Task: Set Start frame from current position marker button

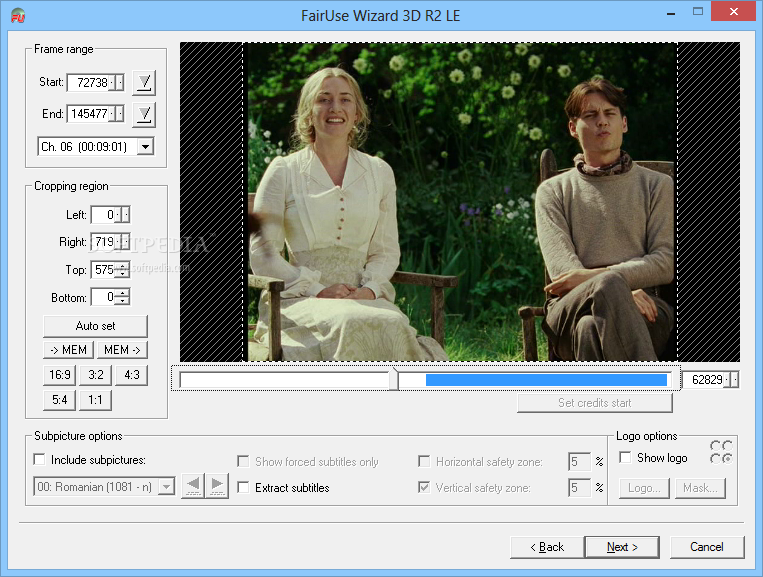Action: pos(144,82)
